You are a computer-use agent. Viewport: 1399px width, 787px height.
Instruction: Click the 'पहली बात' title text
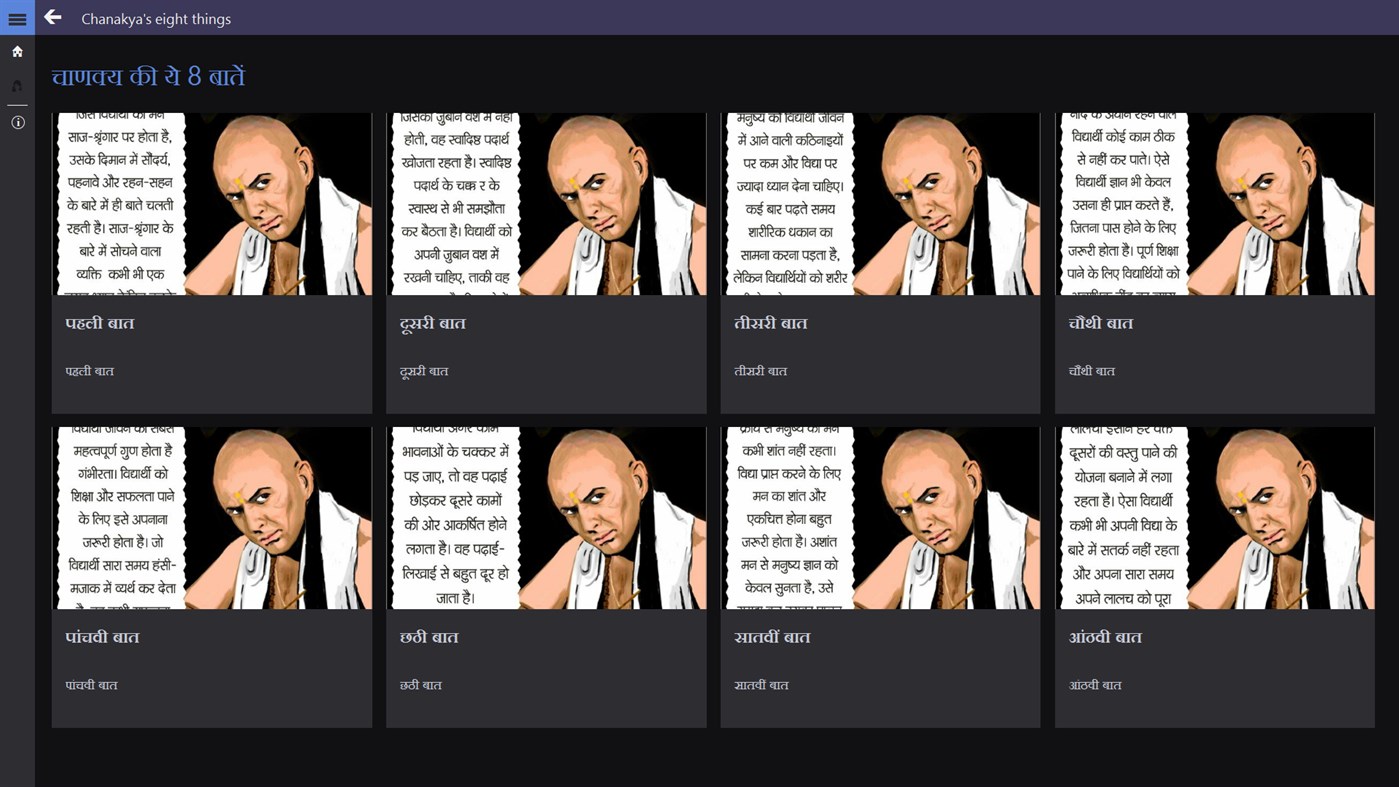[100, 322]
